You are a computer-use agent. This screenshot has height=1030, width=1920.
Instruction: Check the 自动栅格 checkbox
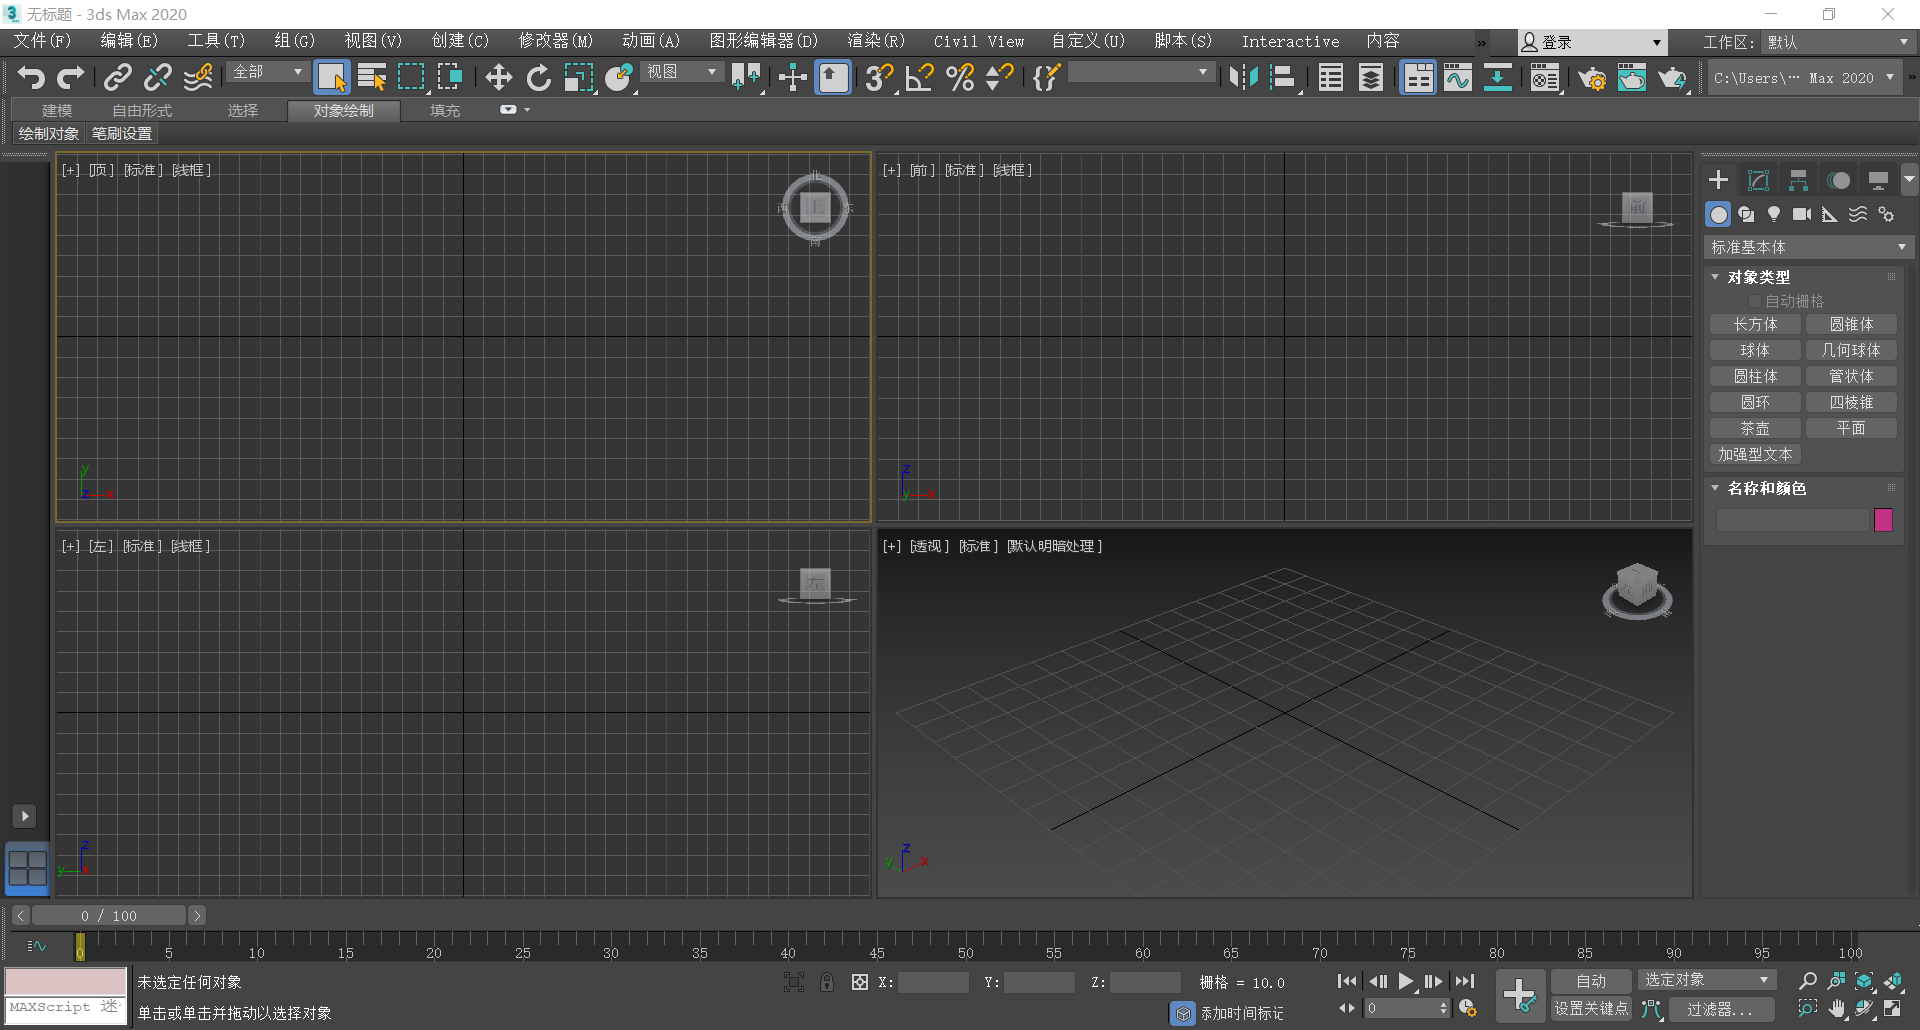1754,301
